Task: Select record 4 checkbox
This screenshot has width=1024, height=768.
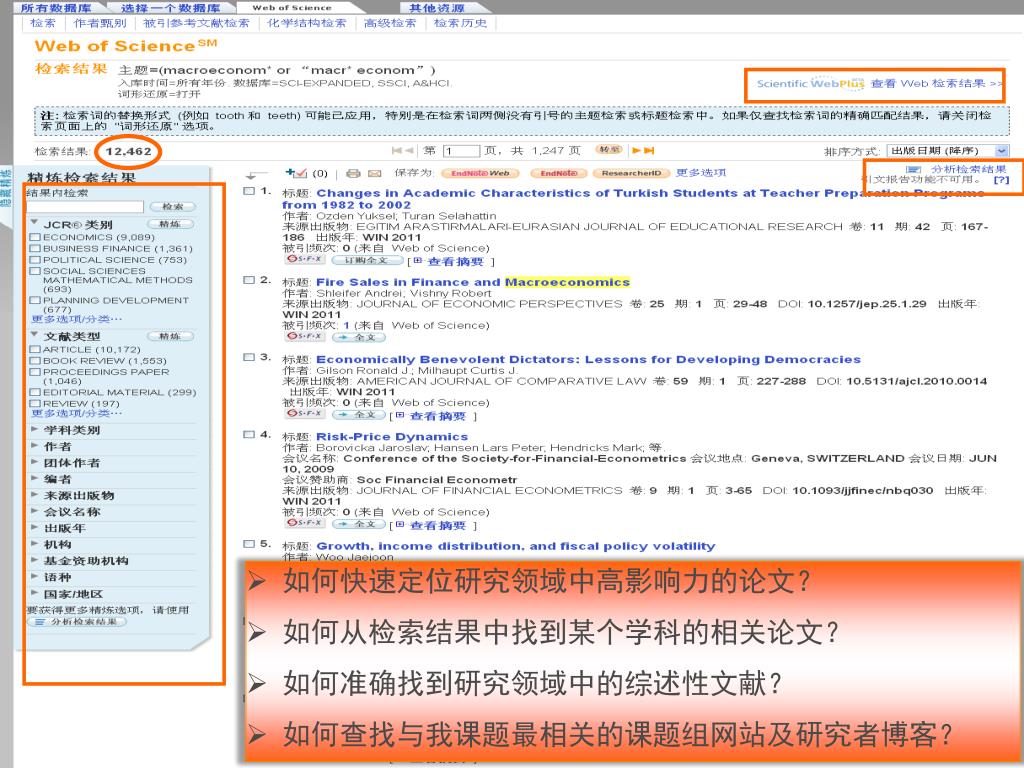Action: (x=249, y=434)
